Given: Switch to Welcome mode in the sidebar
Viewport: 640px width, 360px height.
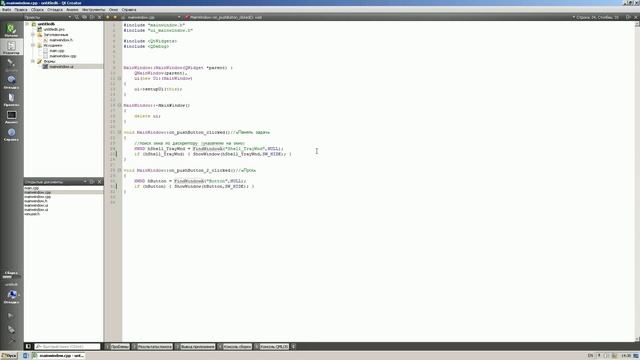Looking at the screenshot, I should pyautogui.click(x=11, y=30).
